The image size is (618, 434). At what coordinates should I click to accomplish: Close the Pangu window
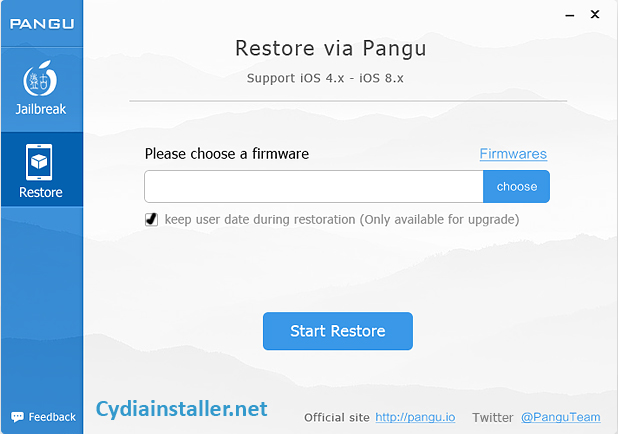coord(594,14)
